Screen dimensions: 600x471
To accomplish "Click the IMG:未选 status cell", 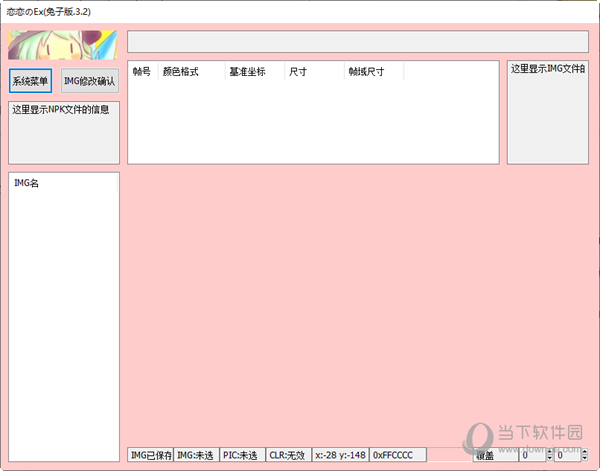I will point(197,455).
